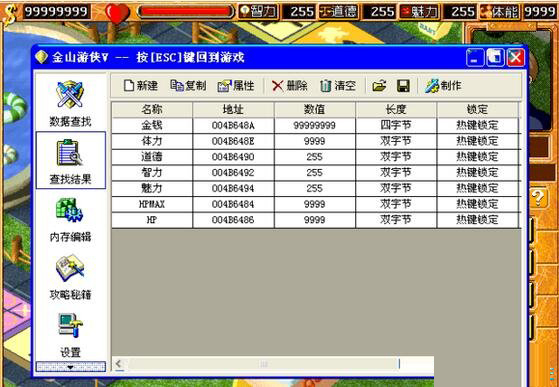The image size is (559, 387).
Task: Open the 数据查找 data search panel
Action: coord(70,103)
